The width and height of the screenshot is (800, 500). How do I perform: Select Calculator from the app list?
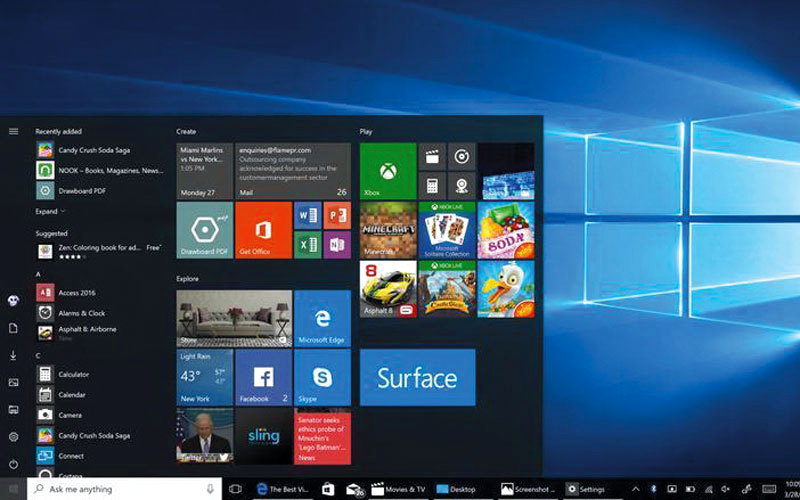coord(73,374)
